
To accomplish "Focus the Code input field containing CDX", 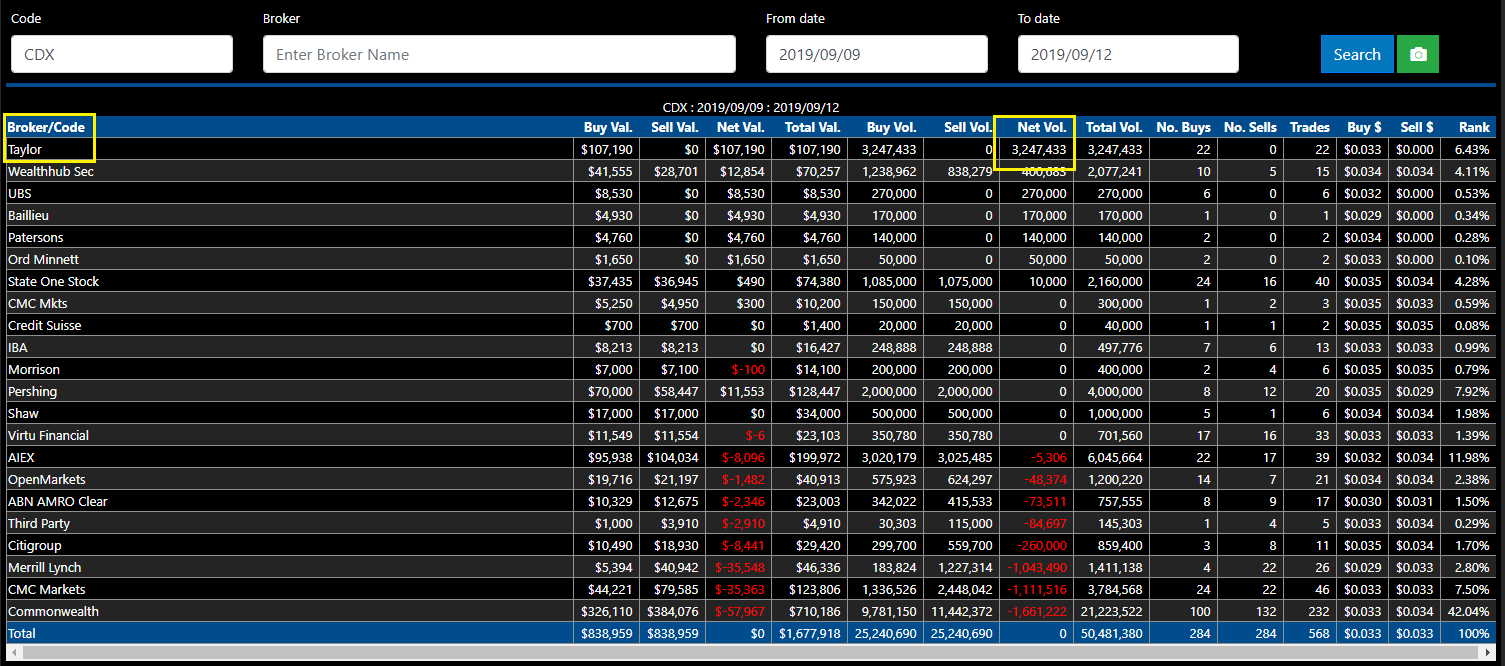I will pos(122,54).
